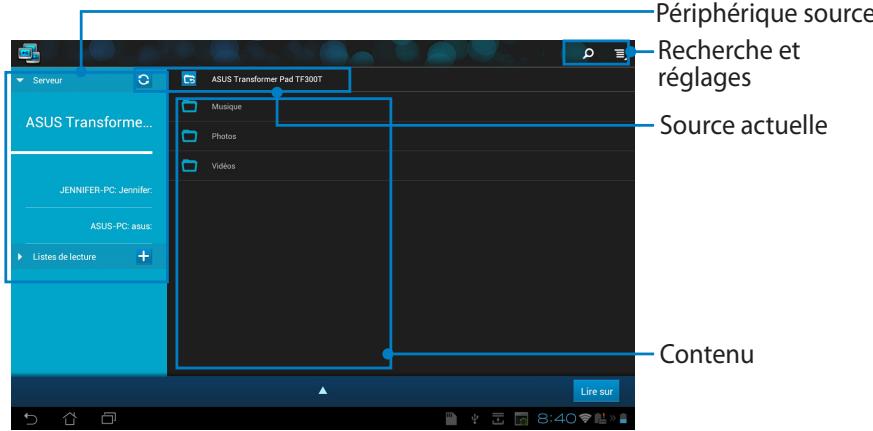This screenshot has width=873, height=431.
Task: Tap the 8:40 clock
Action: coord(557,419)
